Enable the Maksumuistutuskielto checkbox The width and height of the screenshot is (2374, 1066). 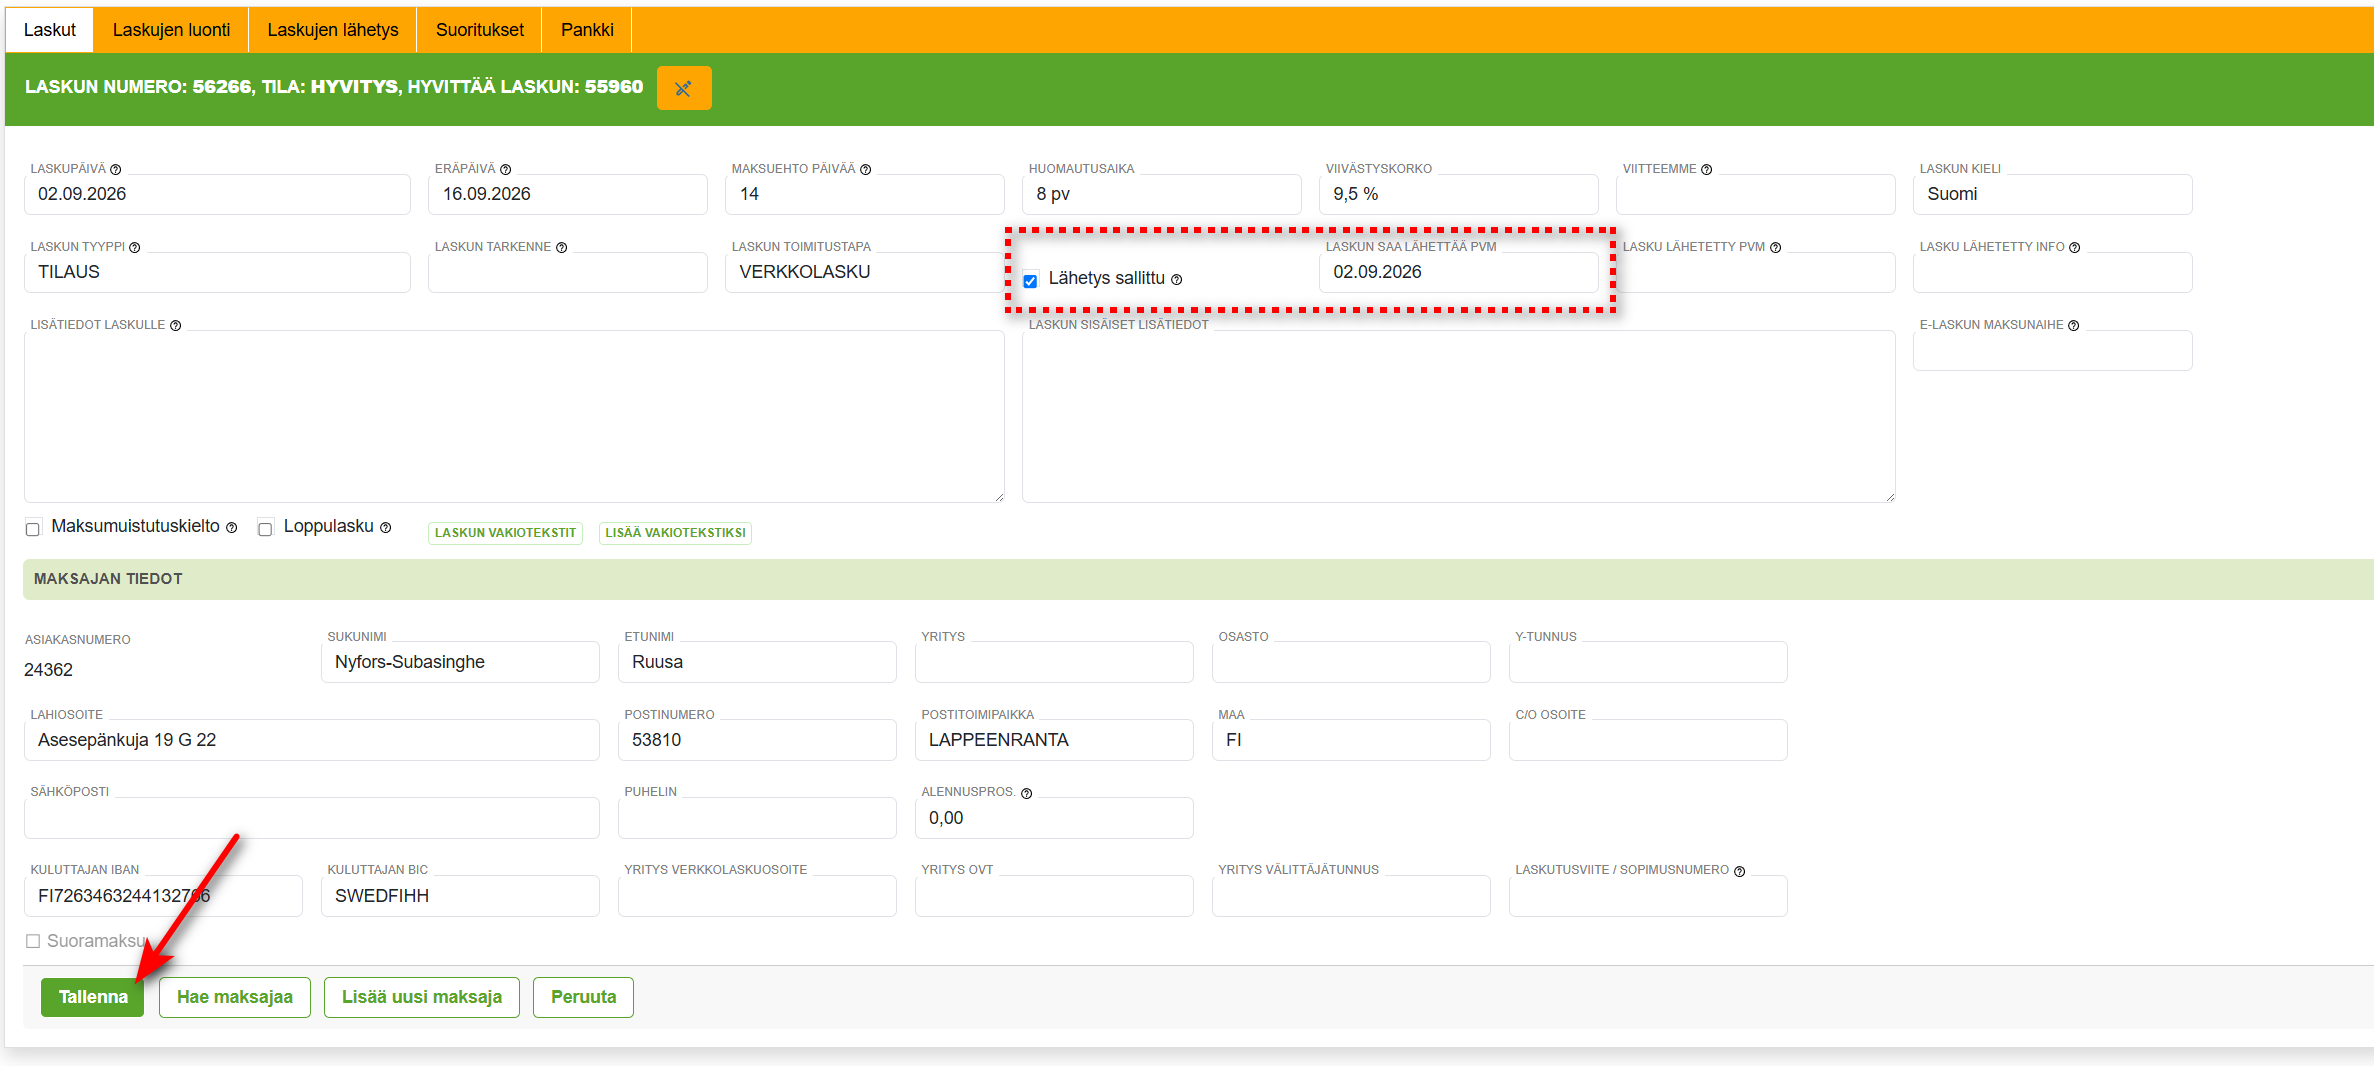(33, 529)
